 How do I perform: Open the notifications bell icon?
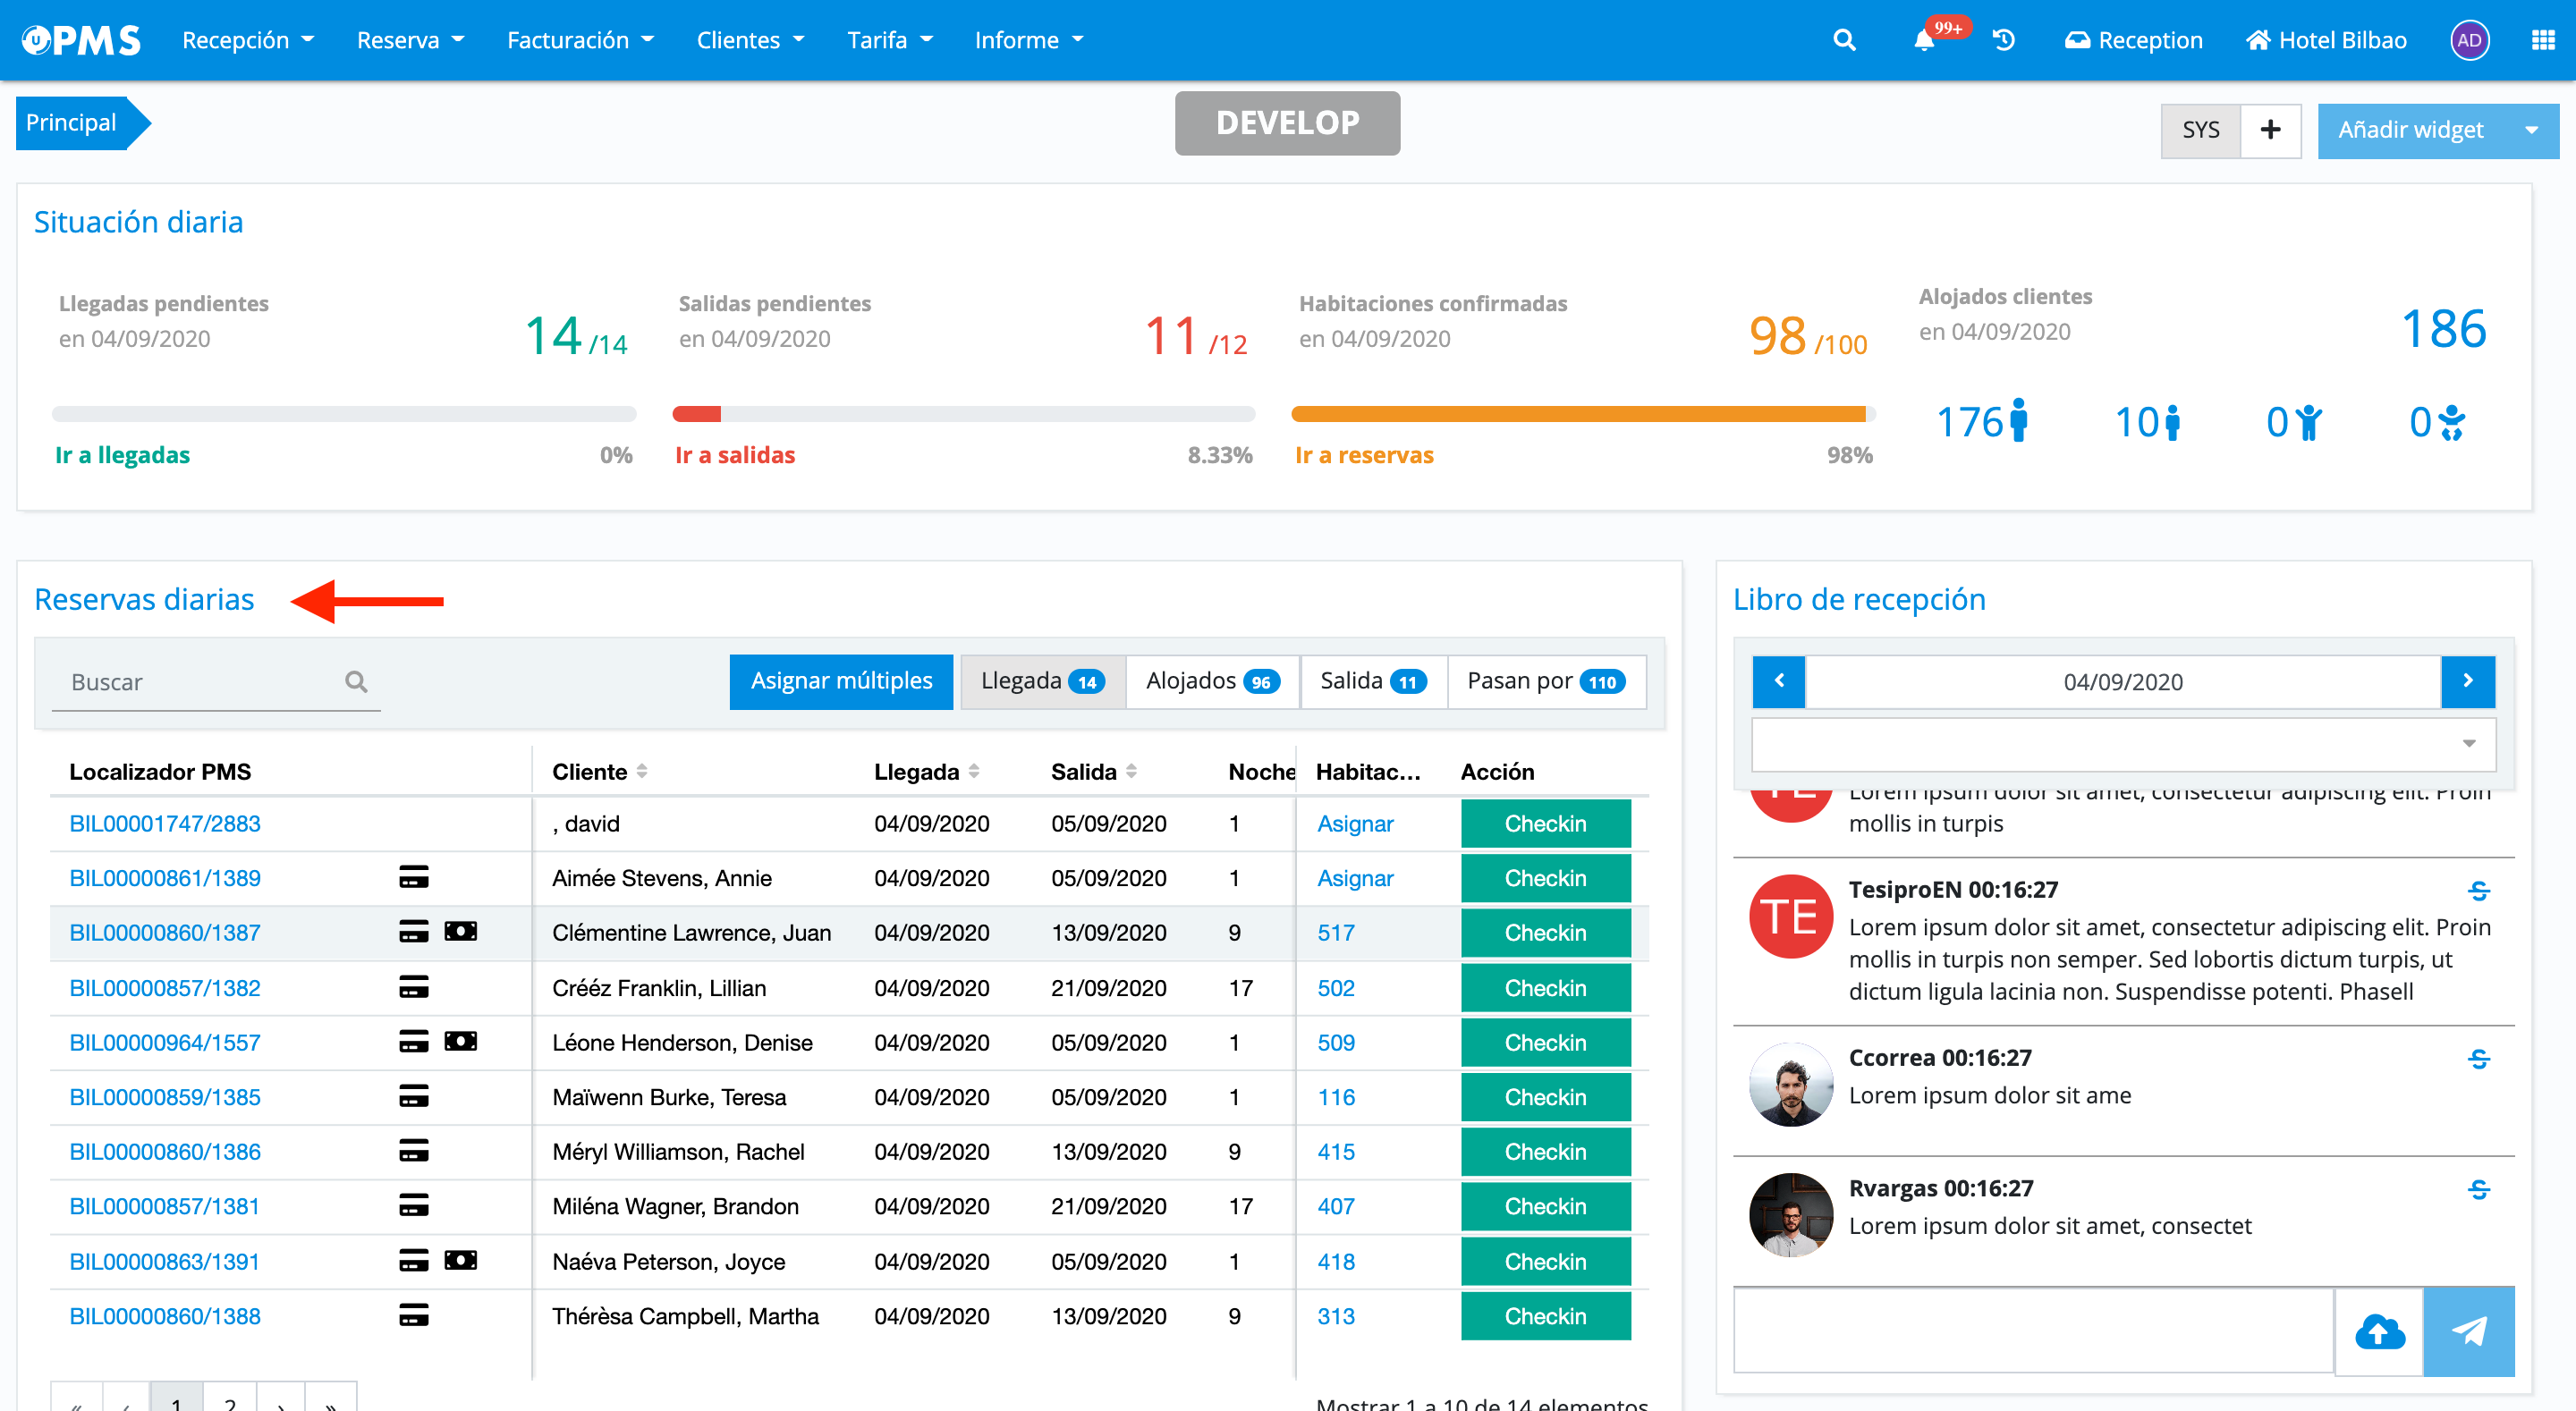point(1923,40)
